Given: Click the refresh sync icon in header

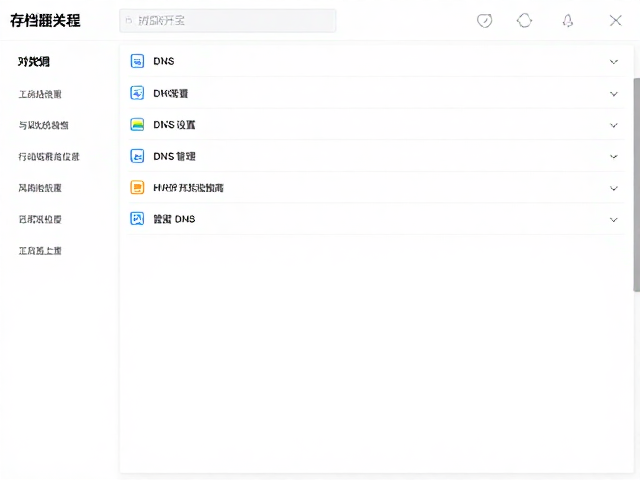Looking at the screenshot, I should coord(524,20).
